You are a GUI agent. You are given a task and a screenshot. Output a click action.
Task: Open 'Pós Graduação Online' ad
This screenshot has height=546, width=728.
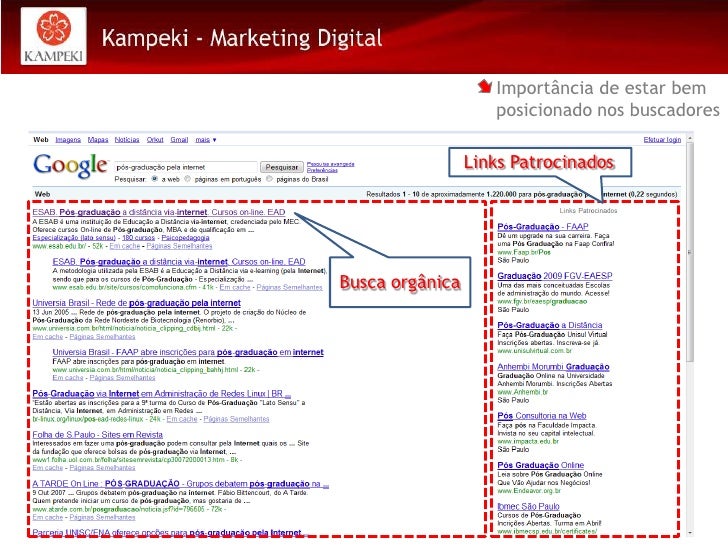540,465
